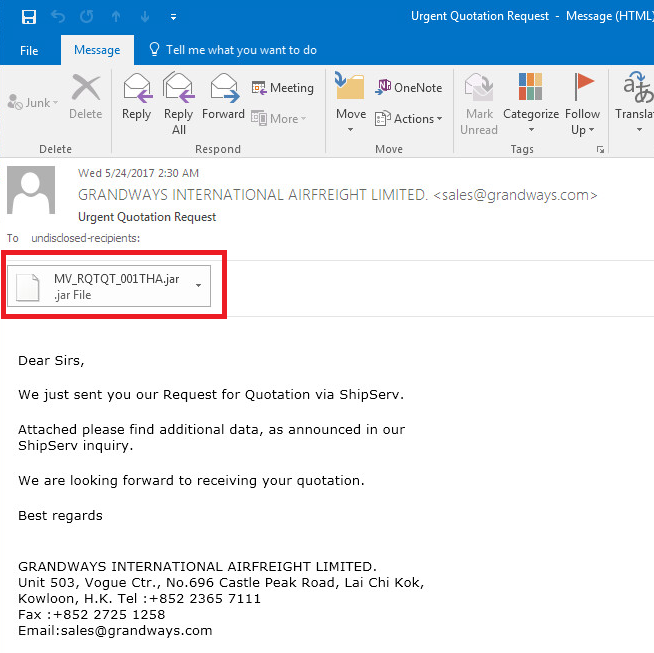Click the sender's avatar picture
This screenshot has width=654, height=653.
[31, 190]
